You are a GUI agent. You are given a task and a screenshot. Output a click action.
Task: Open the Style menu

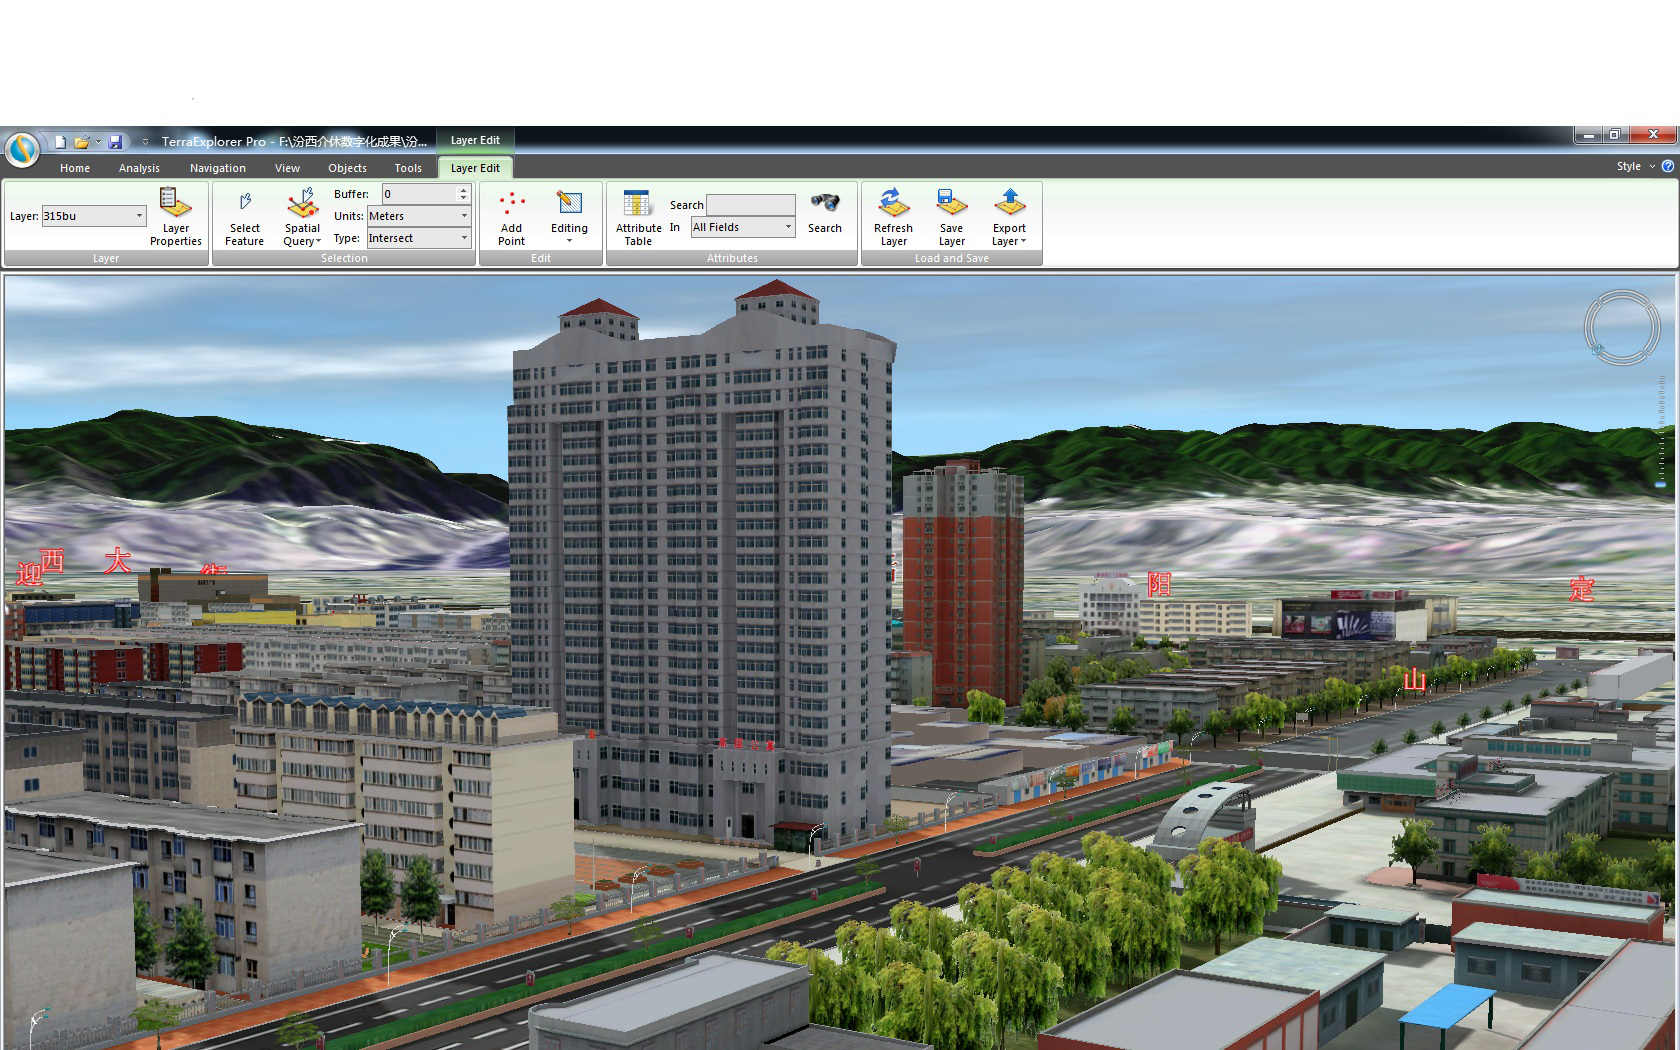[x=1634, y=166]
